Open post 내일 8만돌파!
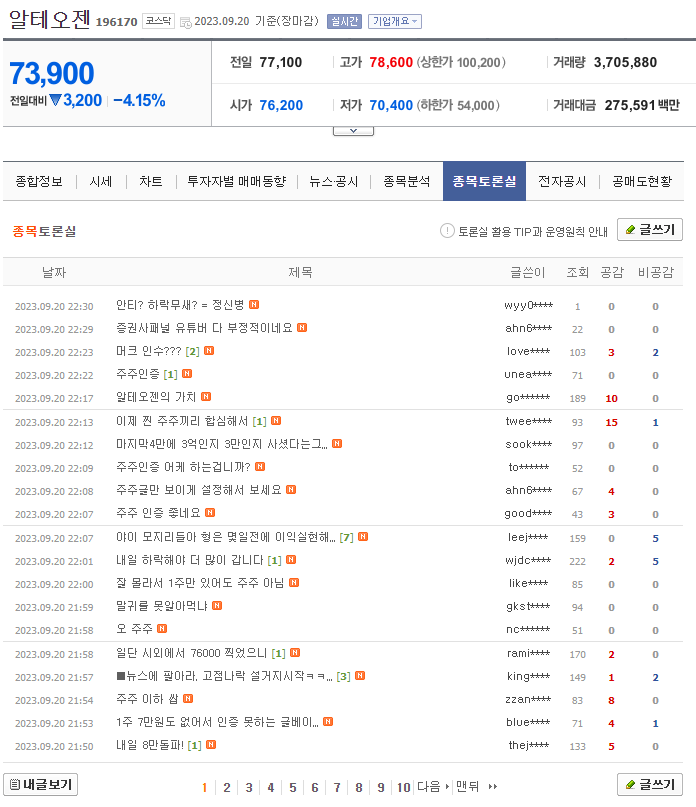 [150, 745]
